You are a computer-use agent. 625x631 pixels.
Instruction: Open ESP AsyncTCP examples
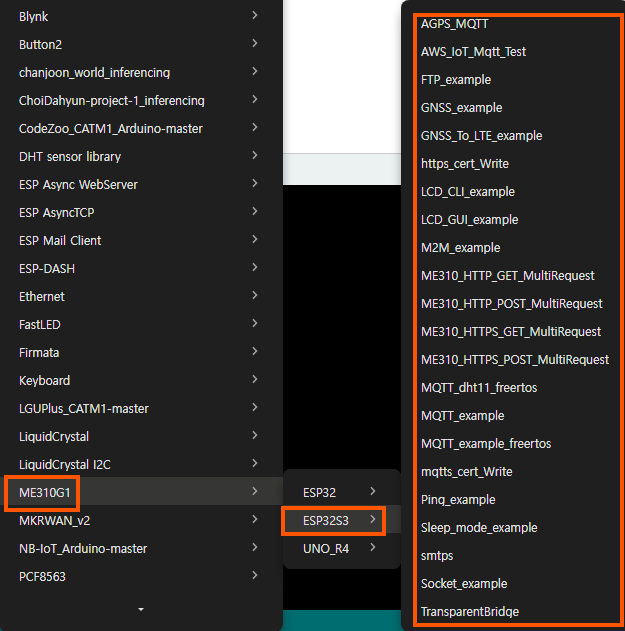(x=141, y=212)
